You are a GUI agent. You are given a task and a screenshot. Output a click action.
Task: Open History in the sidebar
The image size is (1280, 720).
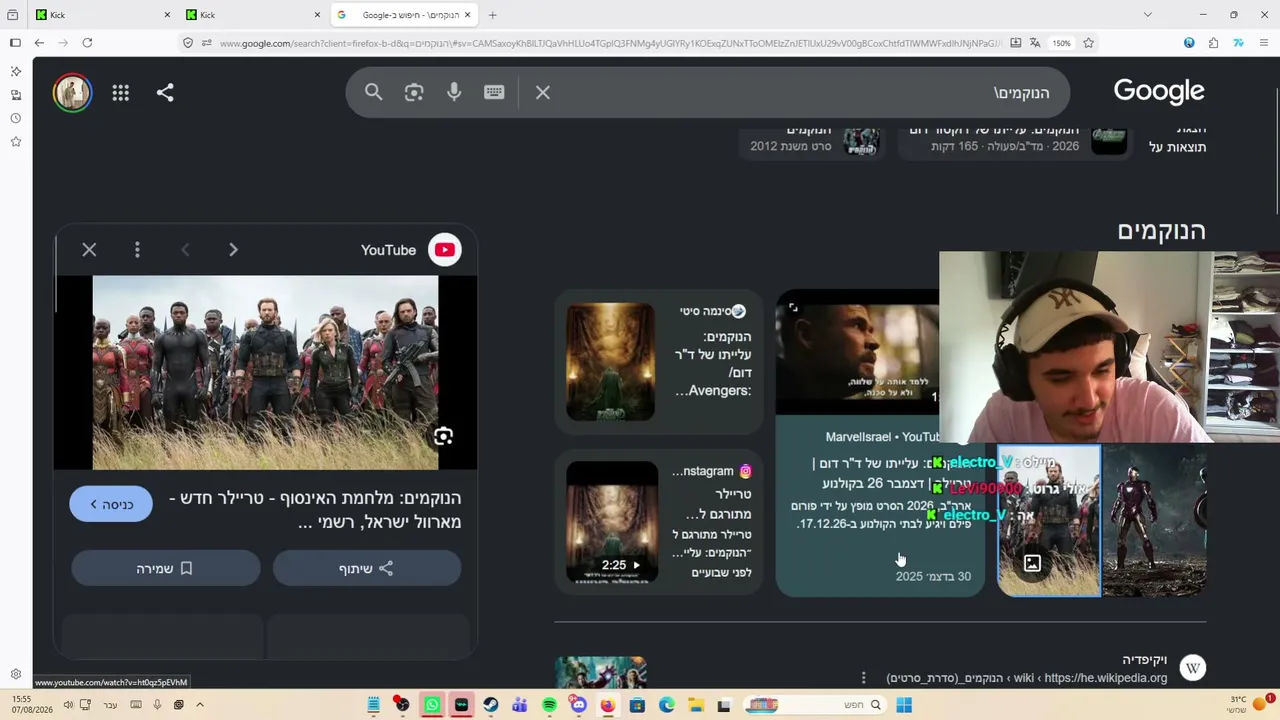(15, 118)
